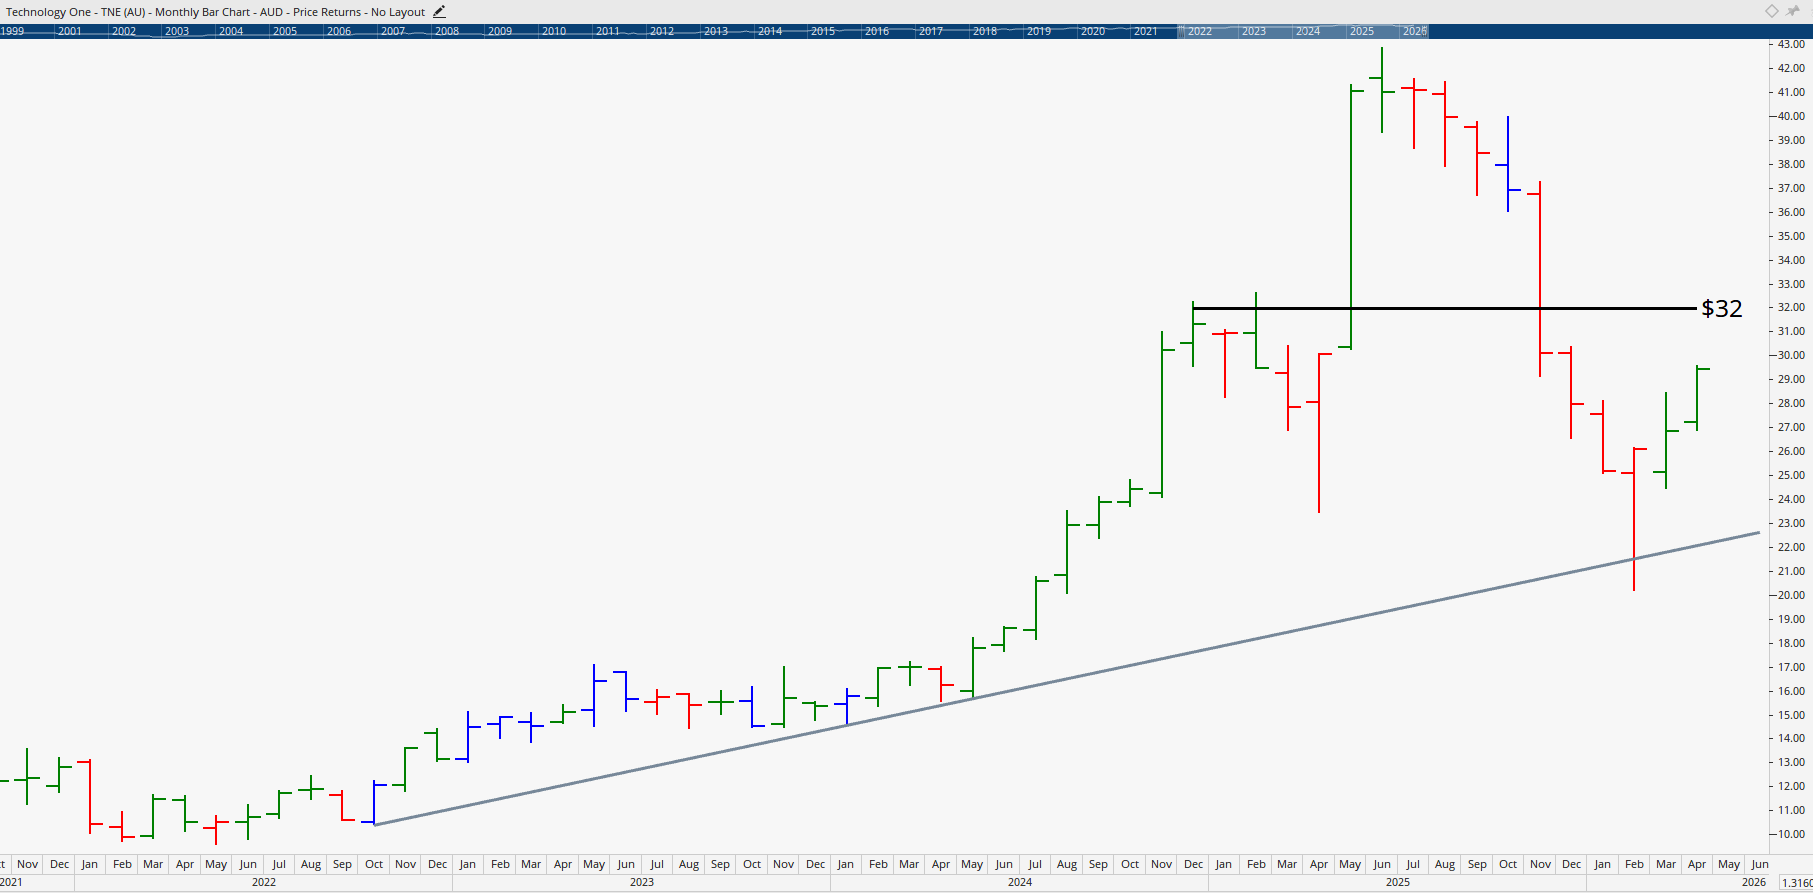1813x893 pixels.
Task: Click the long red Feb 2026 price bar
Action: 1634,519
